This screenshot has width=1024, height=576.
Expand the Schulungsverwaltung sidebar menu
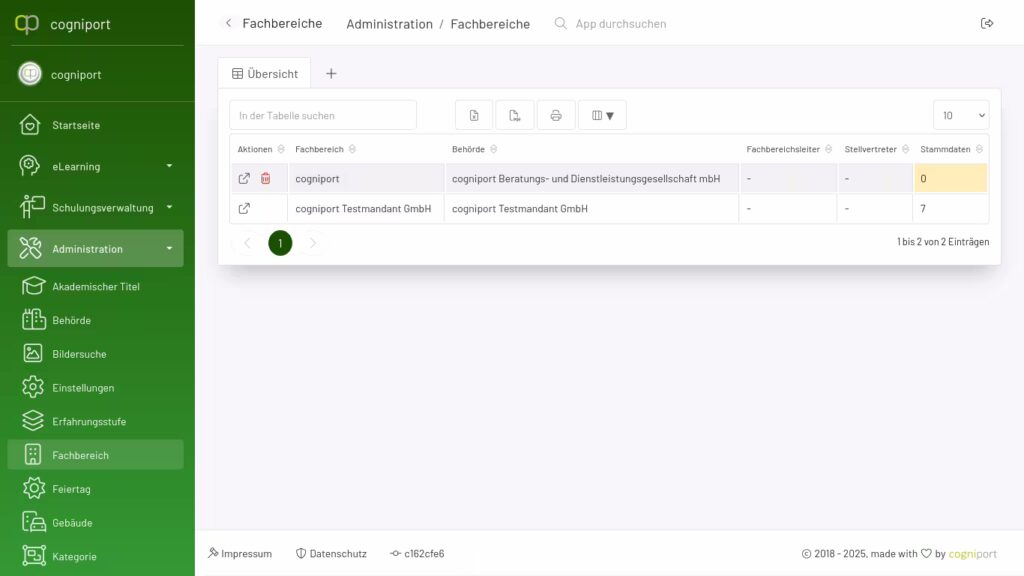pyautogui.click(x=95, y=208)
